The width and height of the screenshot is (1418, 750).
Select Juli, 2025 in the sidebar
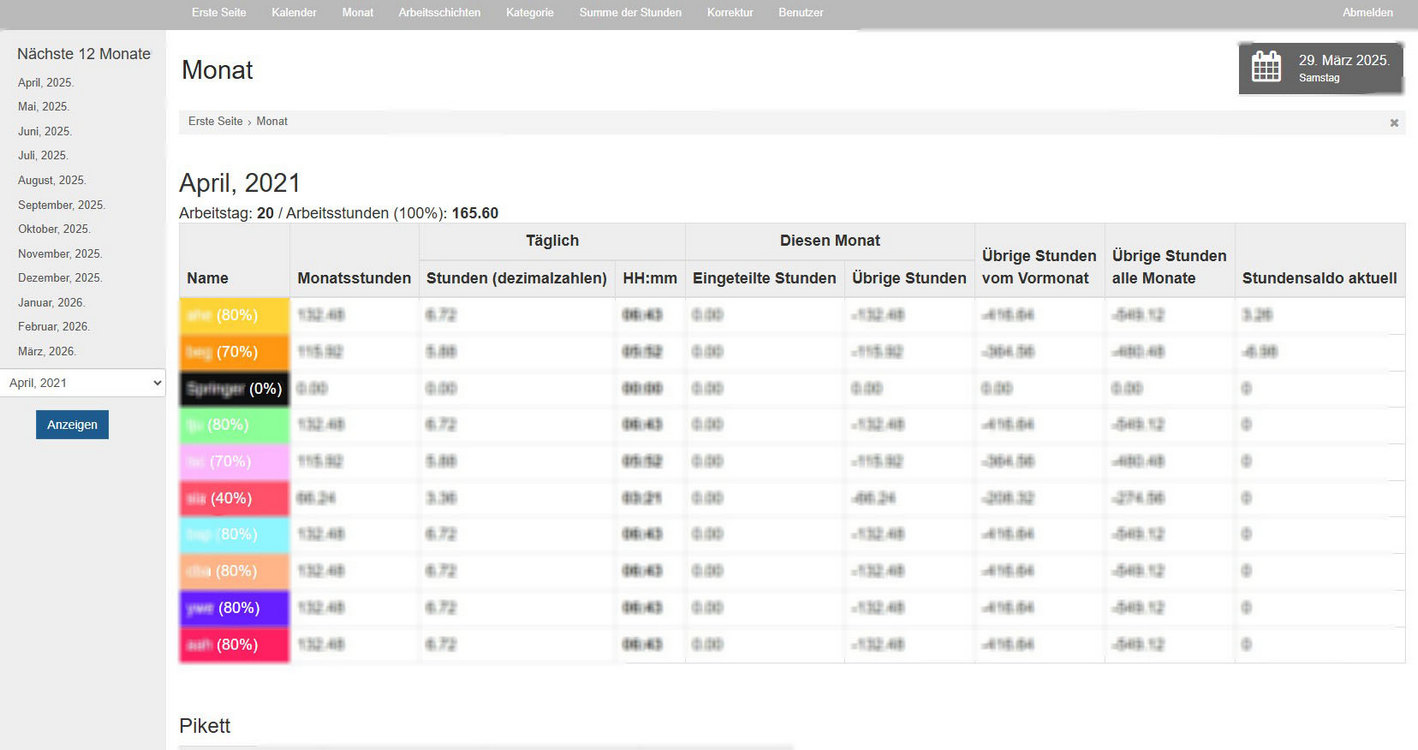43,156
